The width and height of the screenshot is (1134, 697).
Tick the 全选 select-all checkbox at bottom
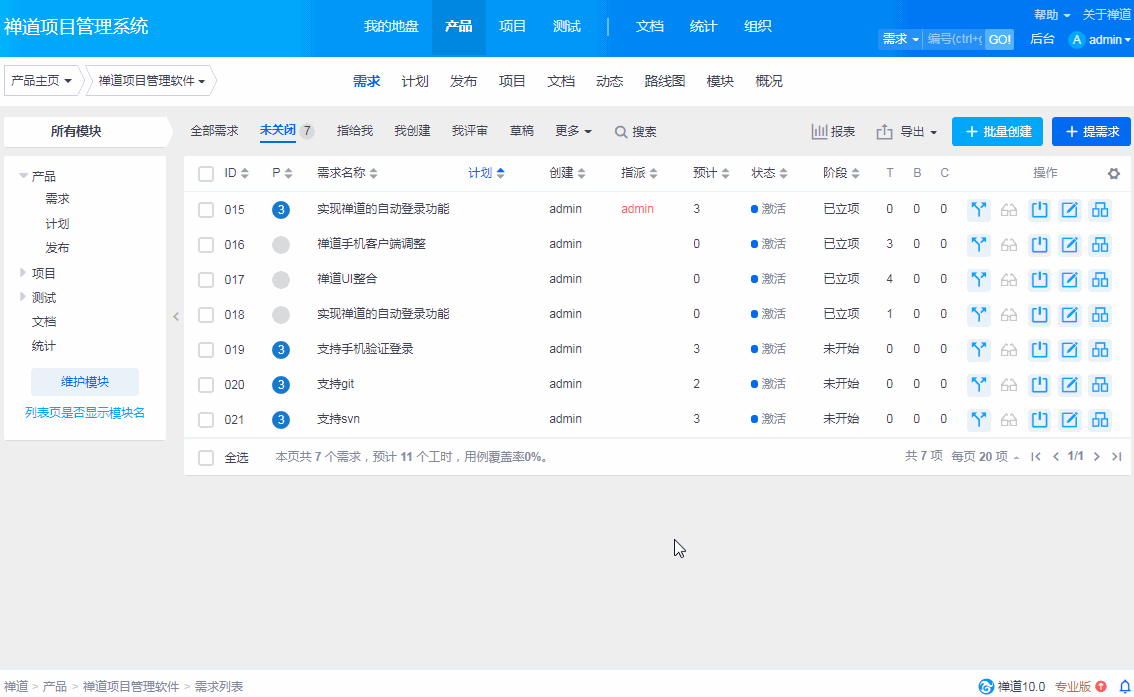pos(206,458)
